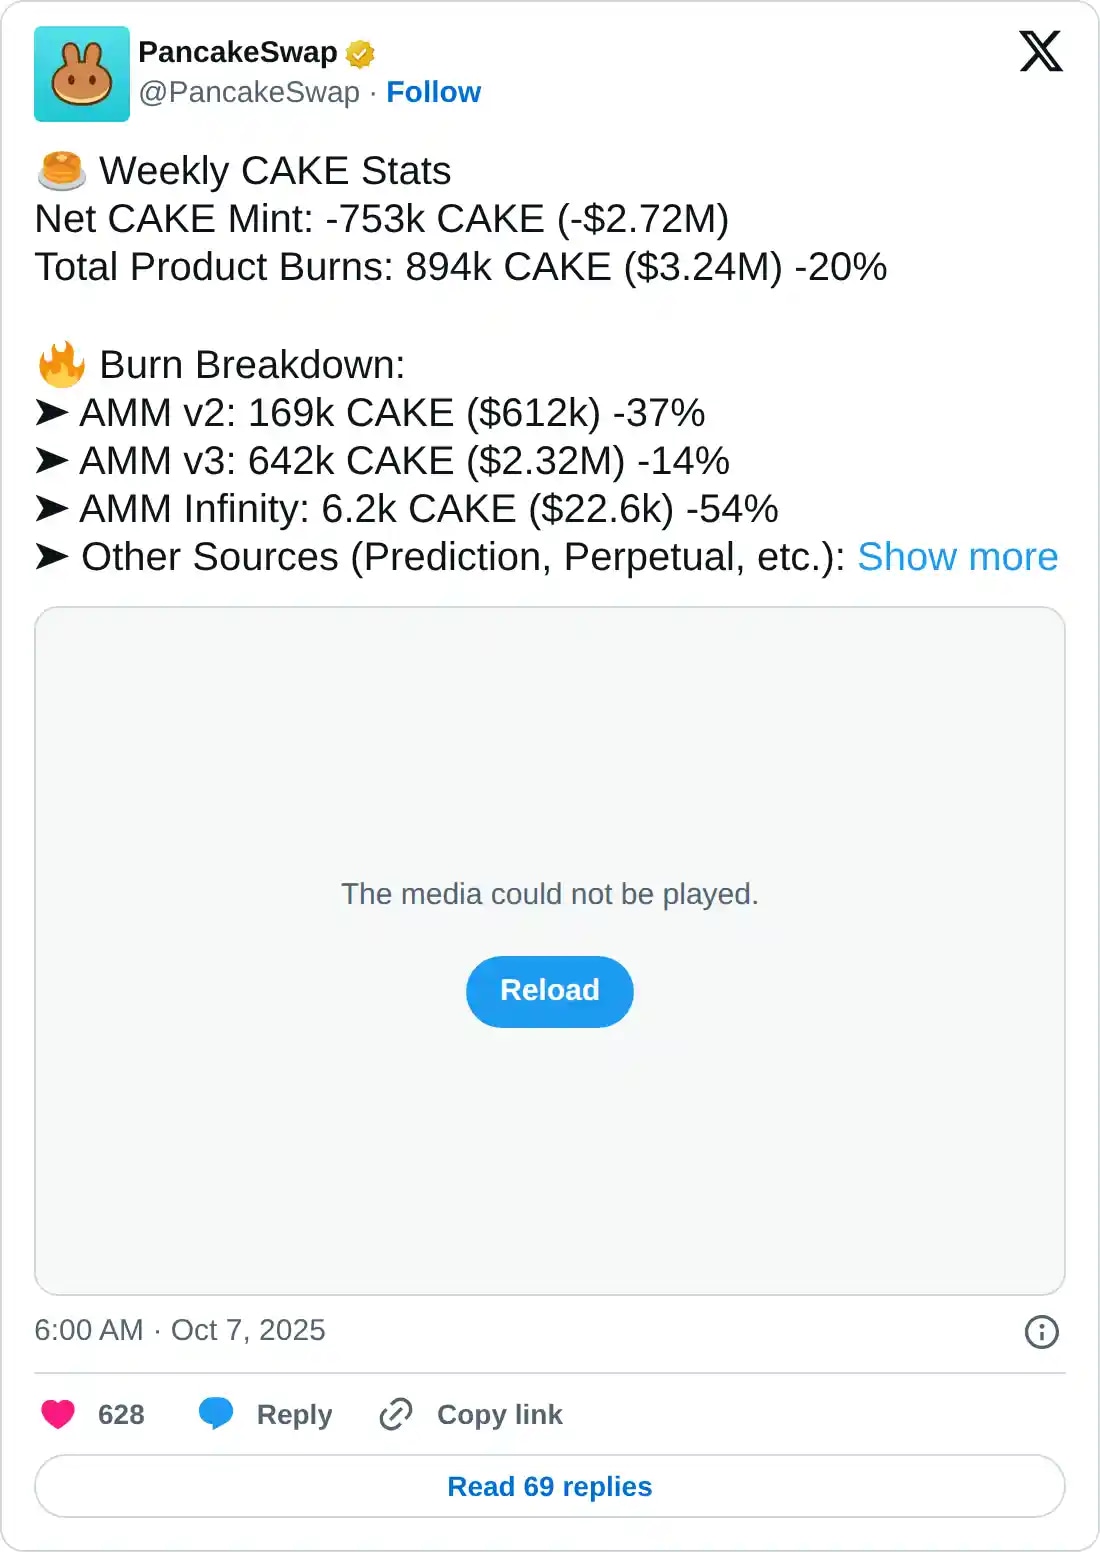Expand the tweet with Show more

click(x=957, y=557)
